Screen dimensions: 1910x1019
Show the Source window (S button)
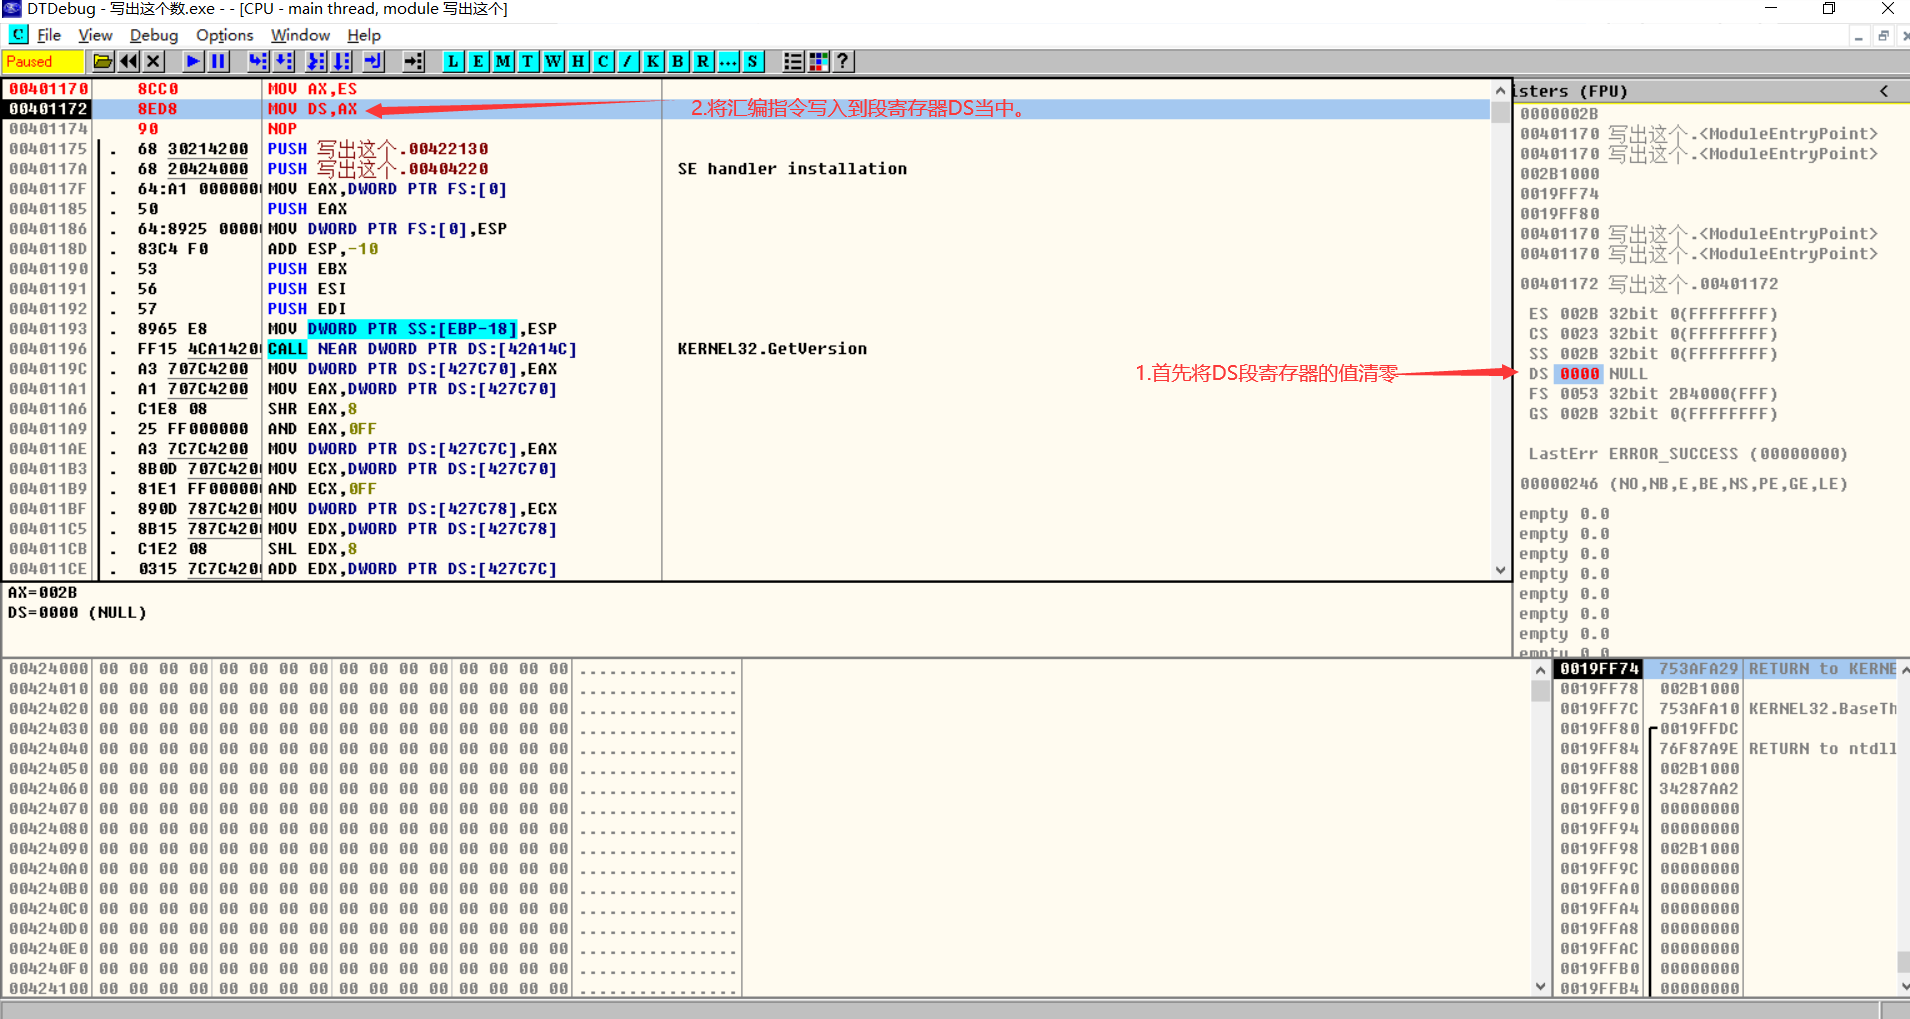(753, 62)
